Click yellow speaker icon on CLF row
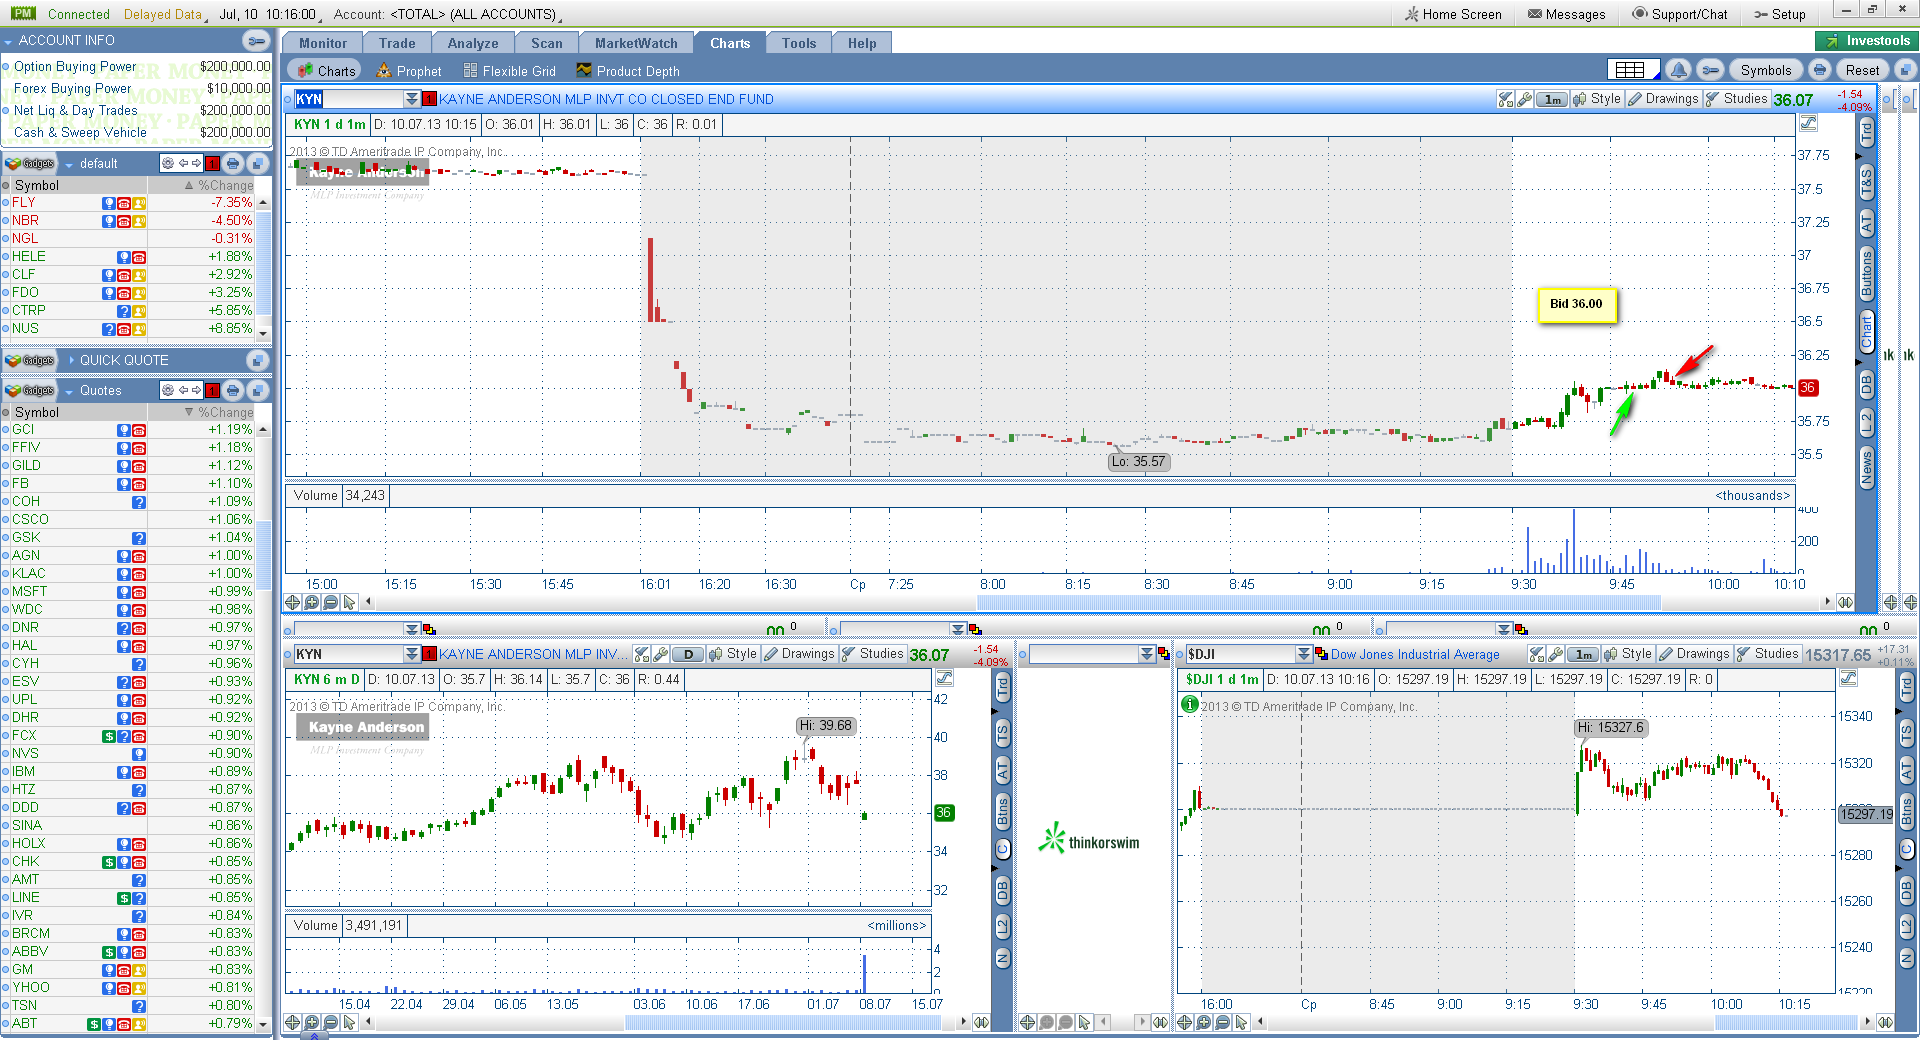Image resolution: width=1920 pixels, height=1040 pixels. (139, 275)
